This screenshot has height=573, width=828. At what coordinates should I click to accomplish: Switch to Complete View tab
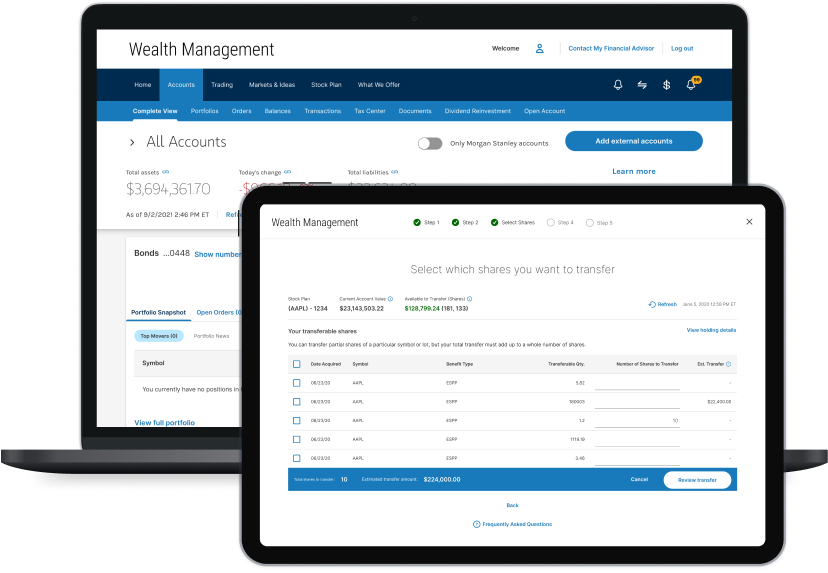(155, 111)
